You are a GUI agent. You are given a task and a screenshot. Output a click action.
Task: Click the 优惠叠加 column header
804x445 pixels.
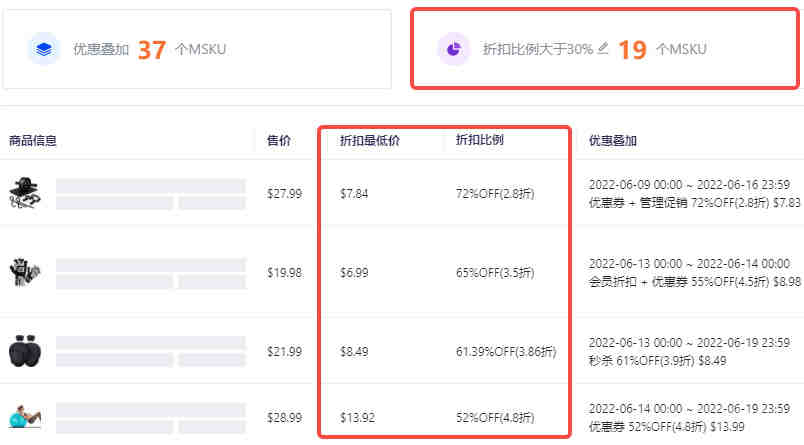(613, 140)
